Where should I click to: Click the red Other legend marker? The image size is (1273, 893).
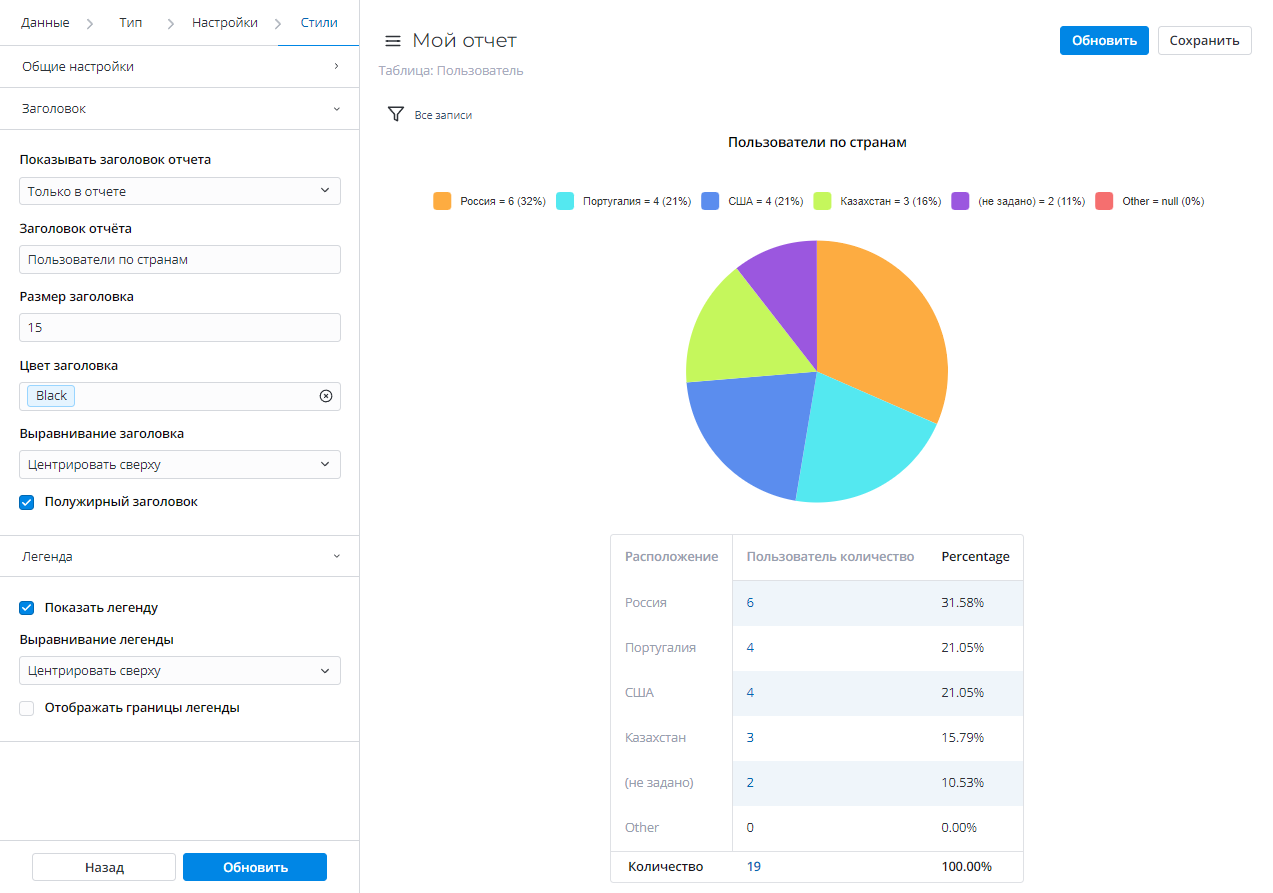(1104, 201)
